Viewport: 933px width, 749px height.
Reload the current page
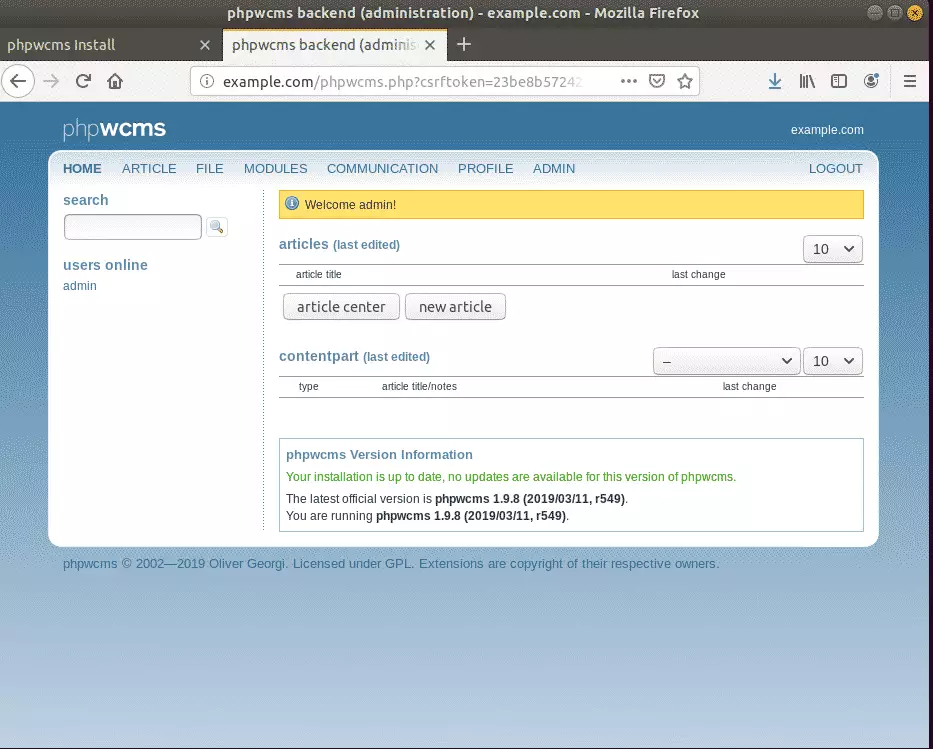point(83,81)
